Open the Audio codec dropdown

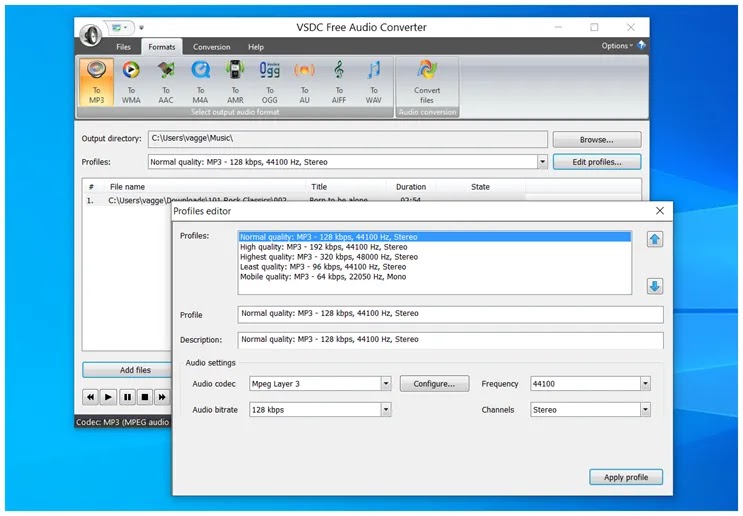pyautogui.click(x=386, y=384)
